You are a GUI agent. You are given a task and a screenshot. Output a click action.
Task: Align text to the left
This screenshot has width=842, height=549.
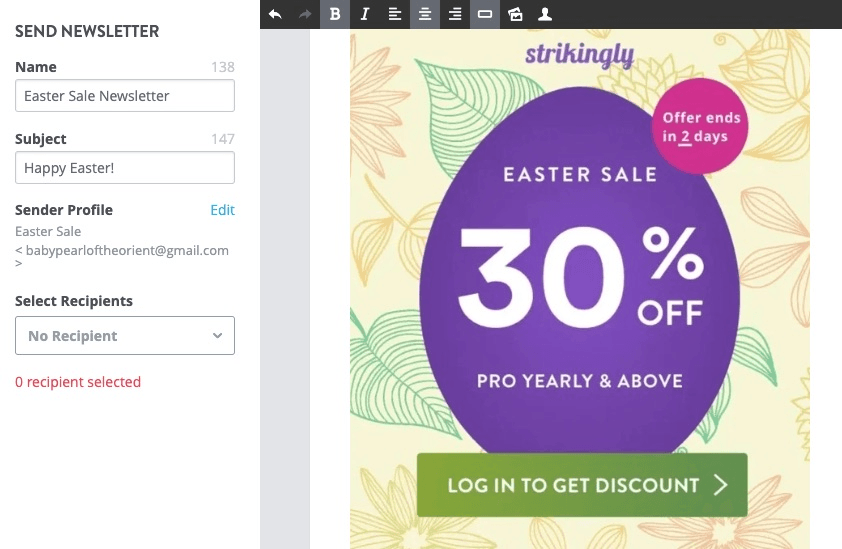pyautogui.click(x=395, y=14)
